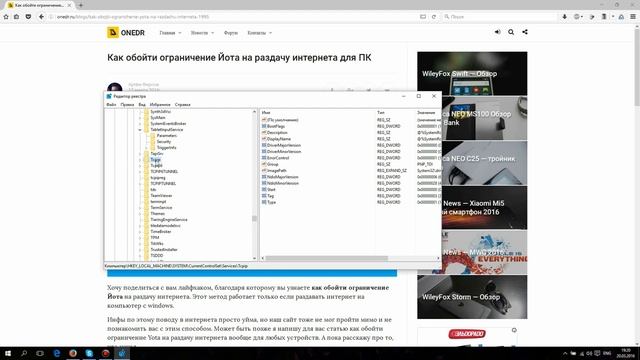Image resolution: width=640 pixels, height=360 pixels.
Task: Show hidden tray icons chevron
Action: point(565,353)
